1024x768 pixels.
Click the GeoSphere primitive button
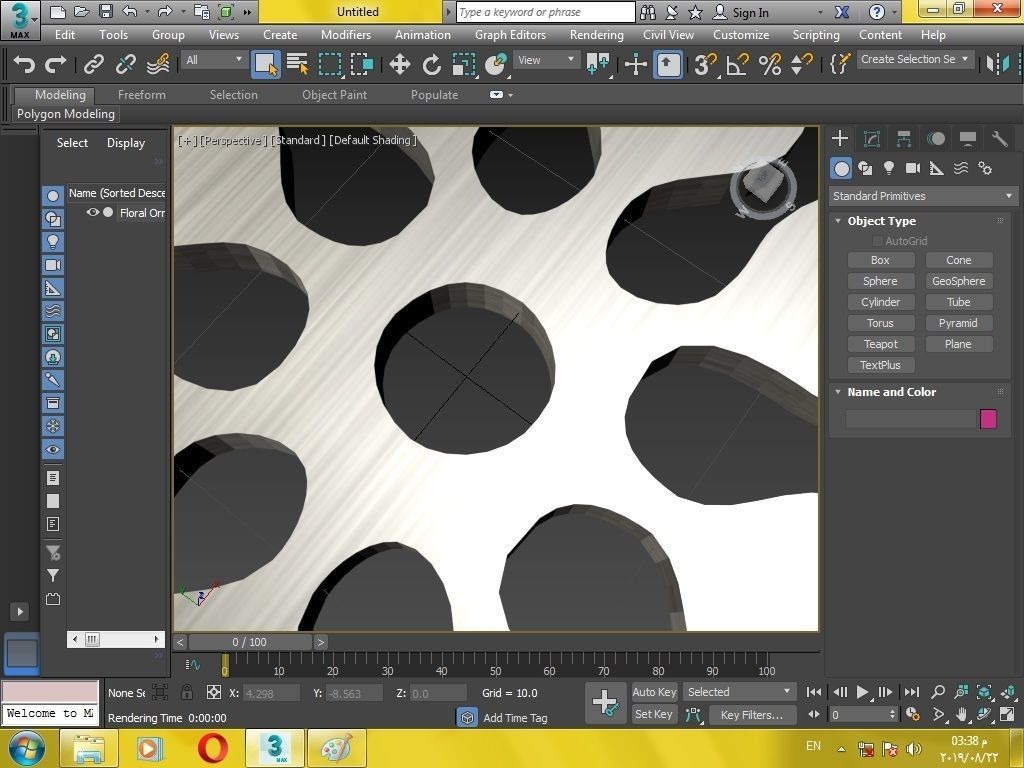point(959,281)
